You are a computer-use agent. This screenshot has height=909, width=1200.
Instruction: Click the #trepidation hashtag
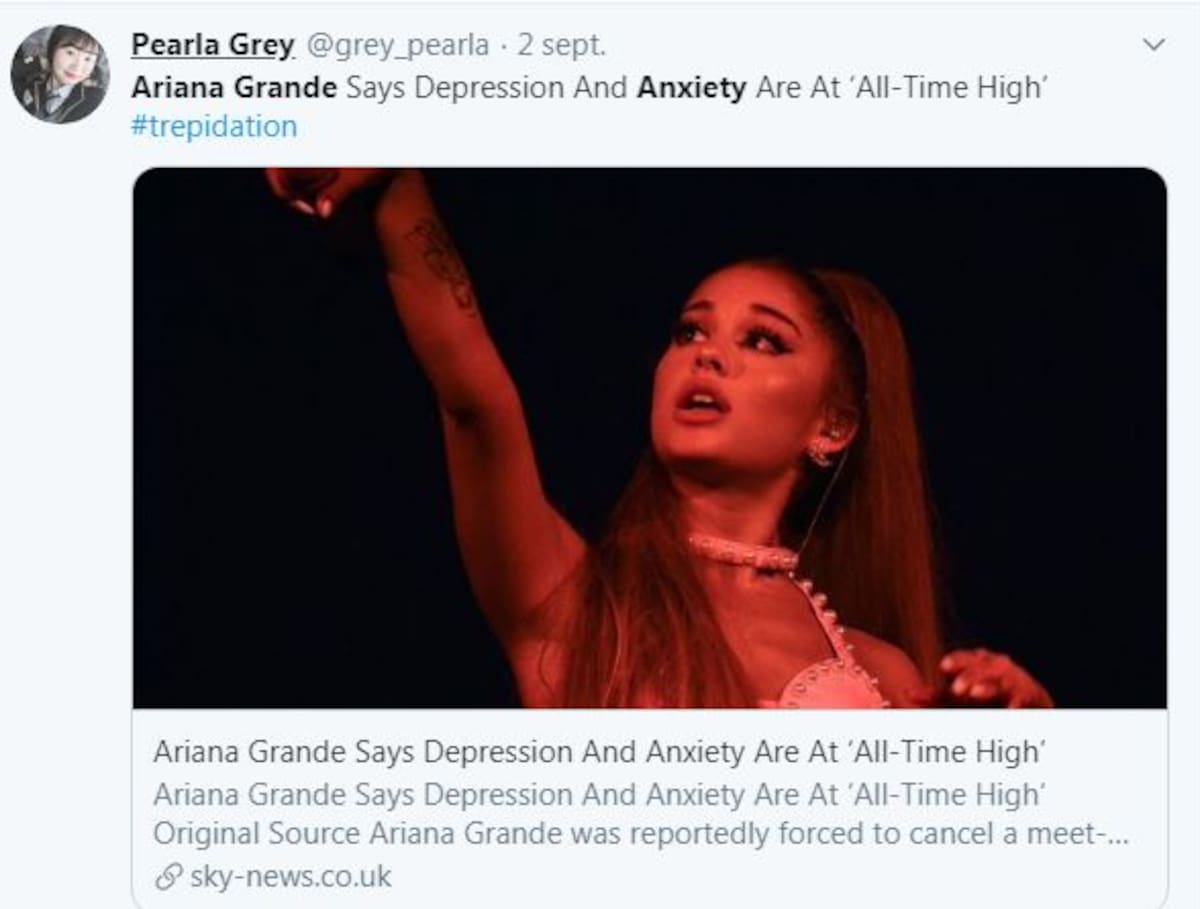pyautogui.click(x=214, y=126)
